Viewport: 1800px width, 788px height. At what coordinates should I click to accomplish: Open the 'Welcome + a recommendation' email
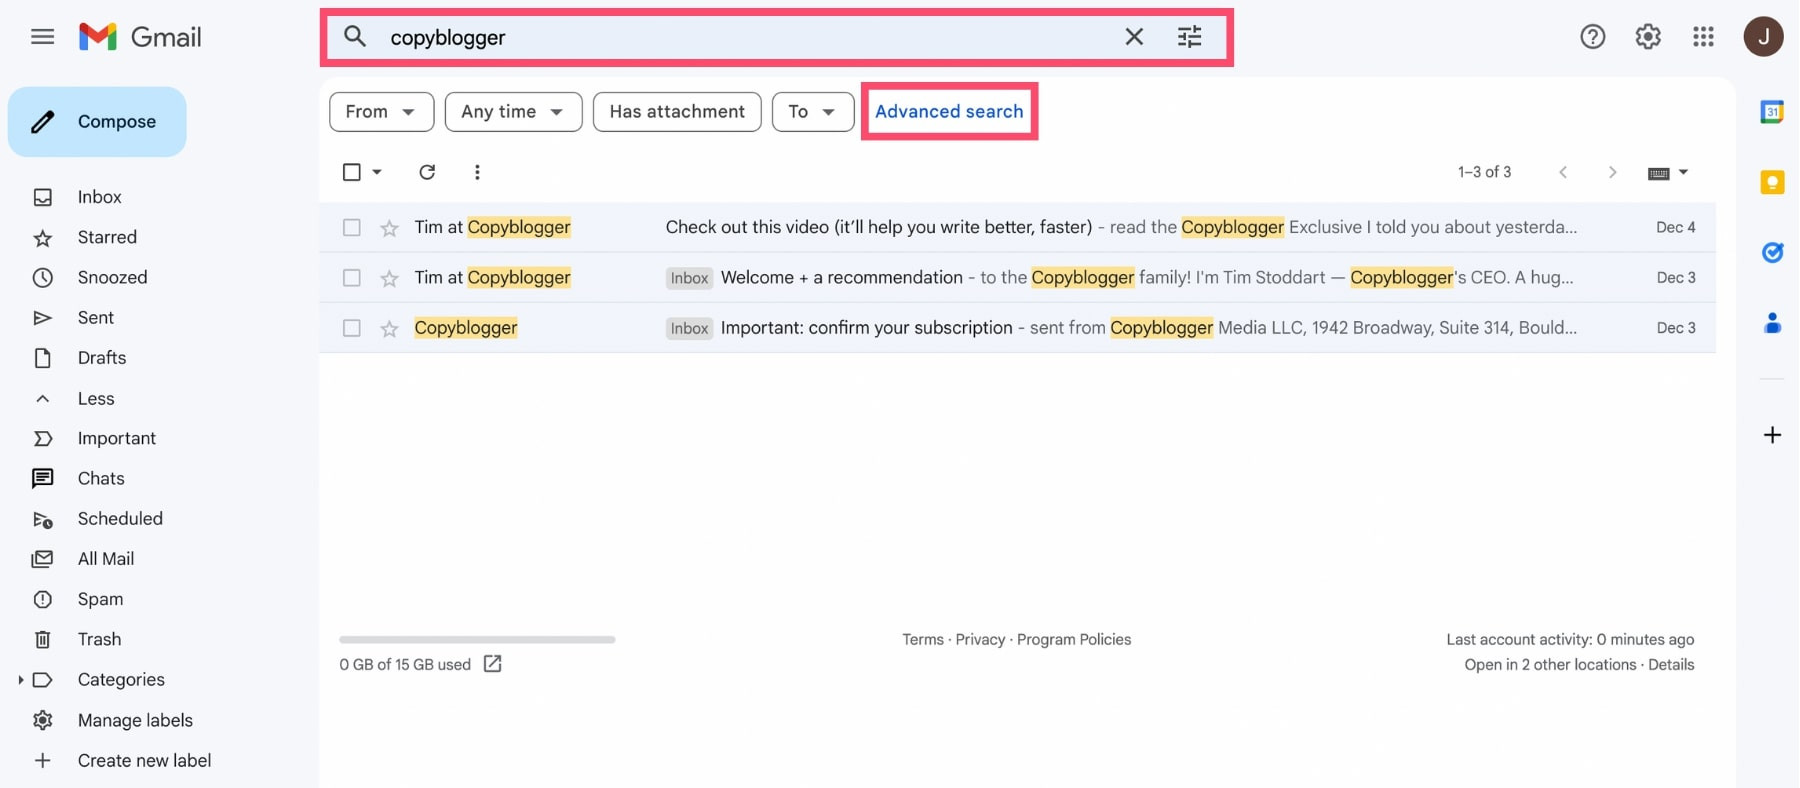click(1017, 278)
